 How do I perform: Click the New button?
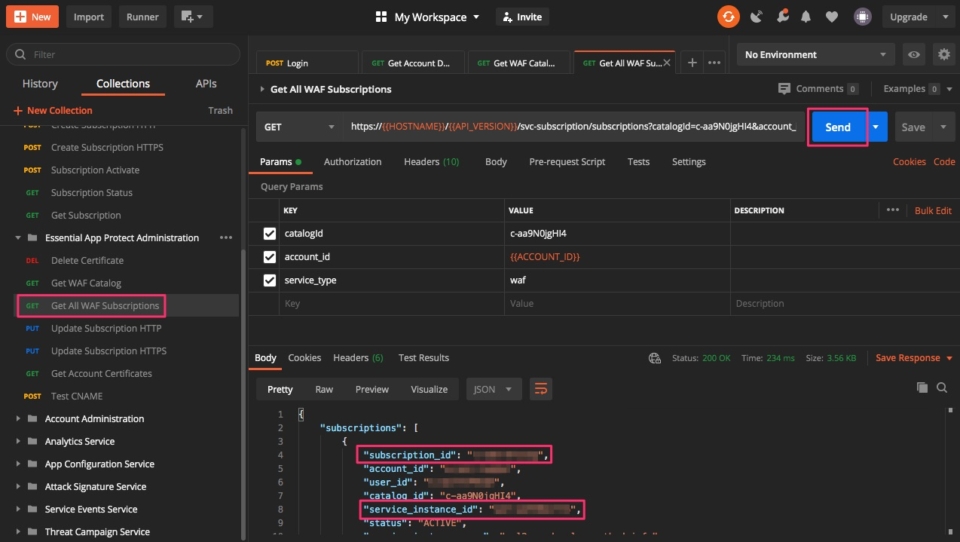coord(32,17)
